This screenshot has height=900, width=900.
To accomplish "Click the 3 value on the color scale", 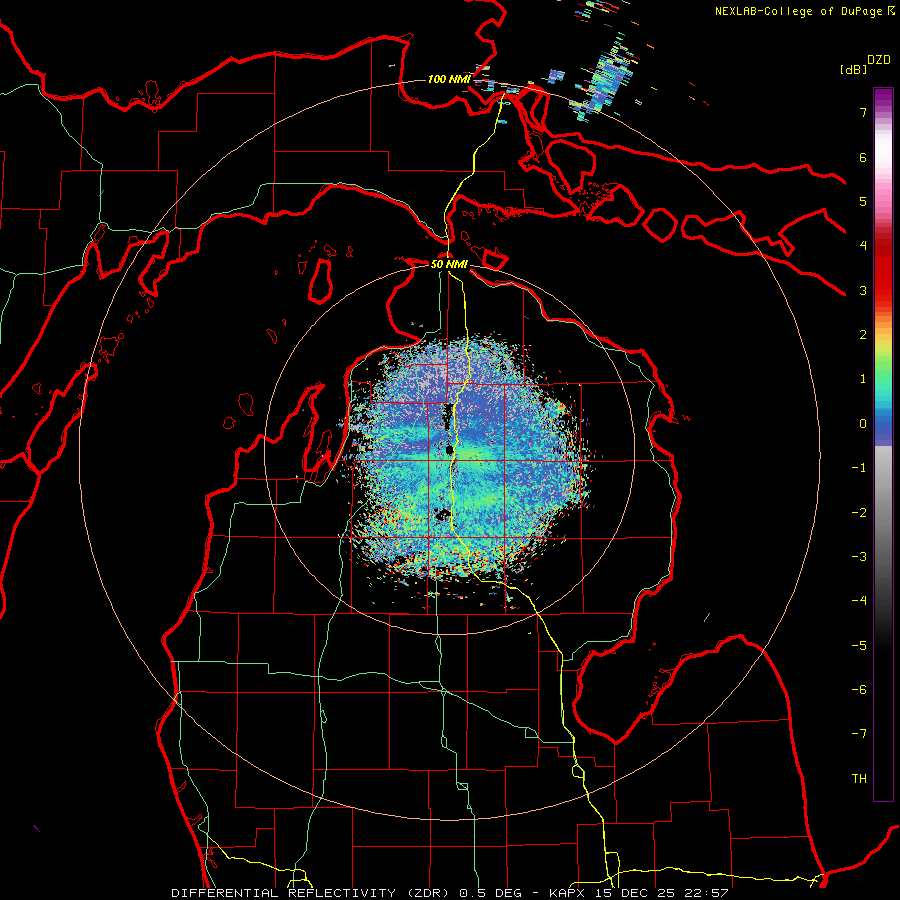I will [x=863, y=290].
